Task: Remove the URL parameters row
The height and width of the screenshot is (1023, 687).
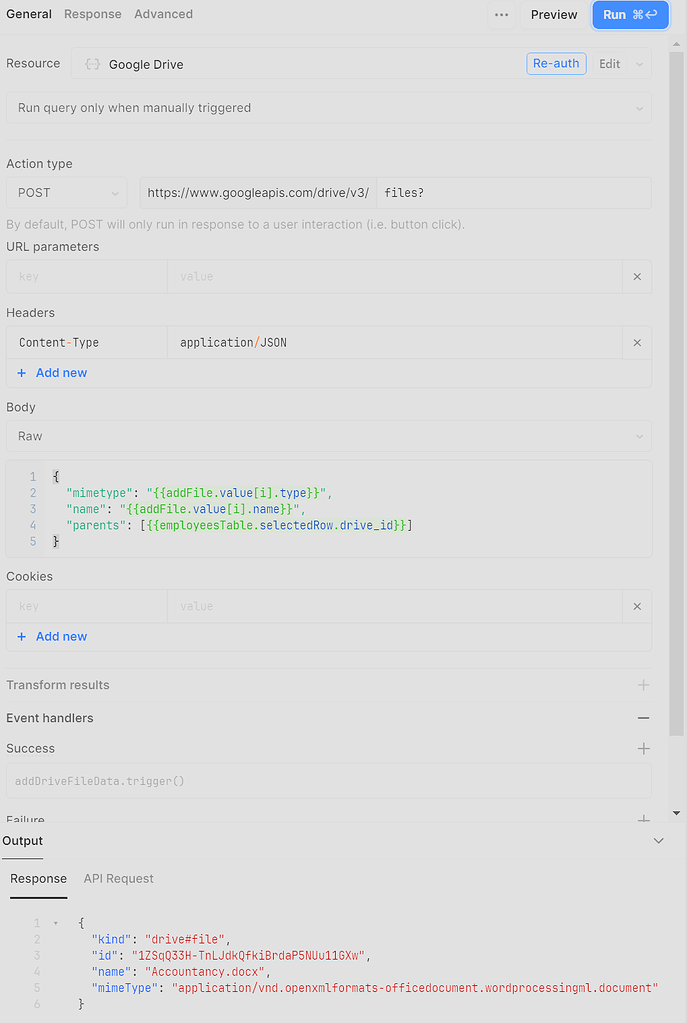Action: (637, 277)
